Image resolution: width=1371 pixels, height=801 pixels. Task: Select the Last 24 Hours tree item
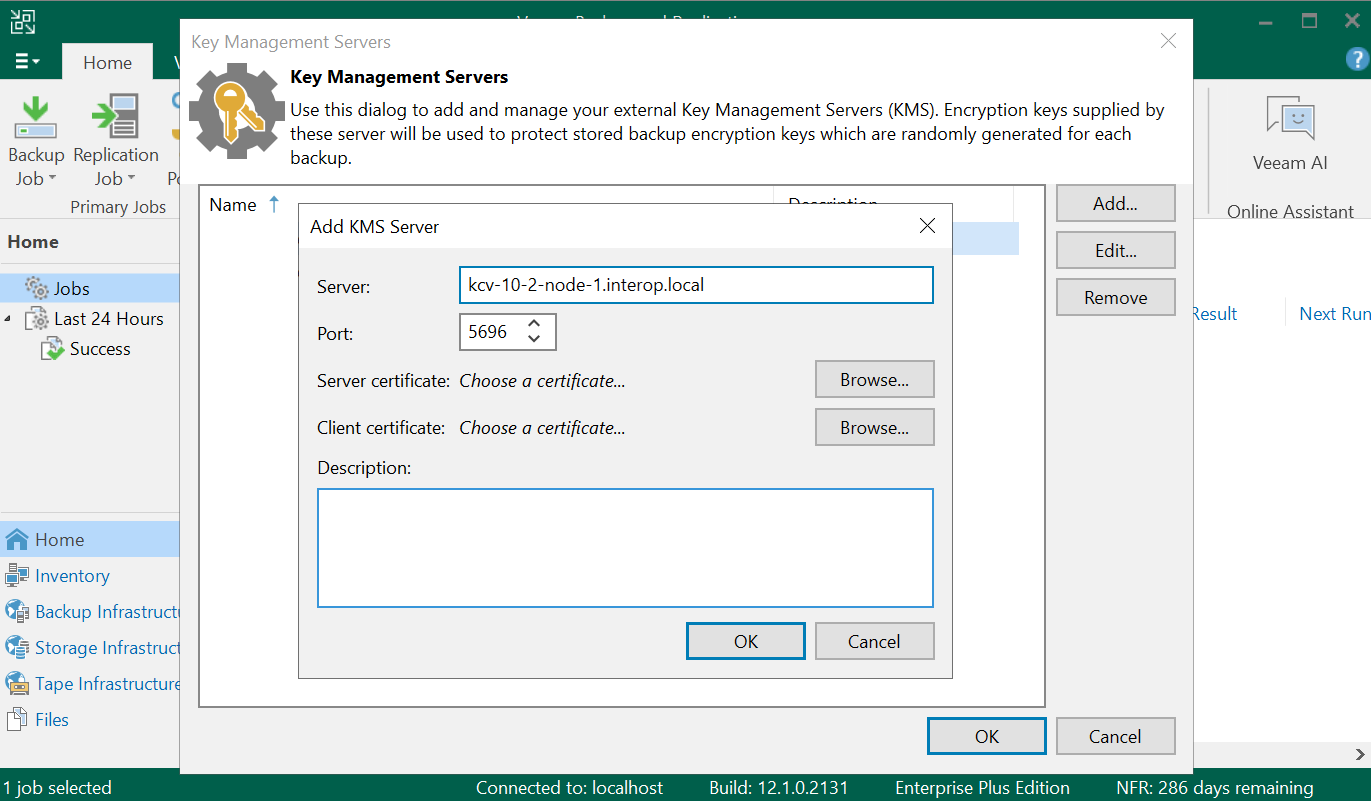(x=108, y=319)
